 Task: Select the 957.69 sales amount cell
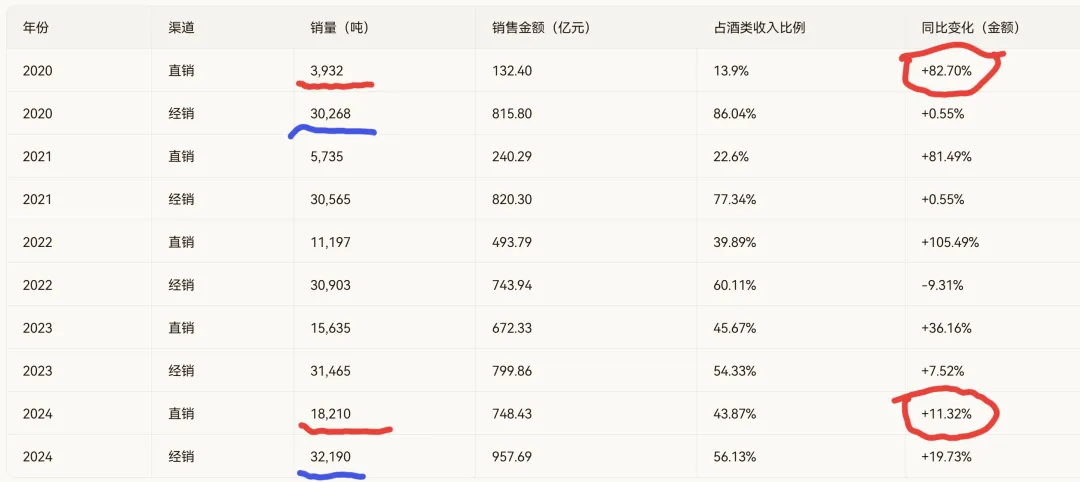512,457
